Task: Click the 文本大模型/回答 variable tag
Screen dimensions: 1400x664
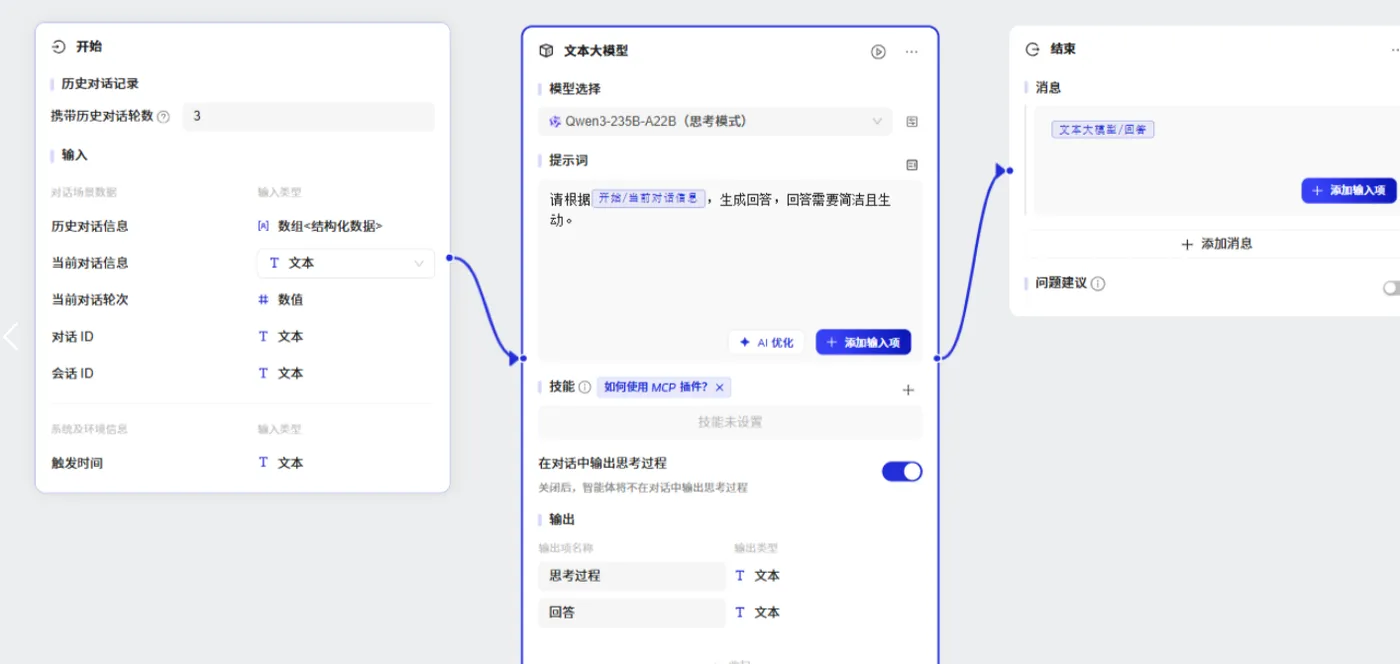Action: [1102, 129]
